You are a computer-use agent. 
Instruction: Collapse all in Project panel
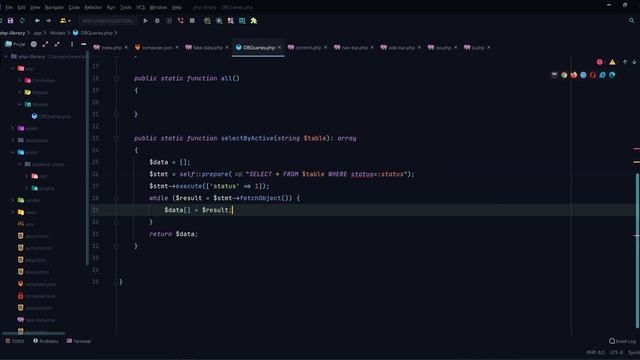click(57, 44)
